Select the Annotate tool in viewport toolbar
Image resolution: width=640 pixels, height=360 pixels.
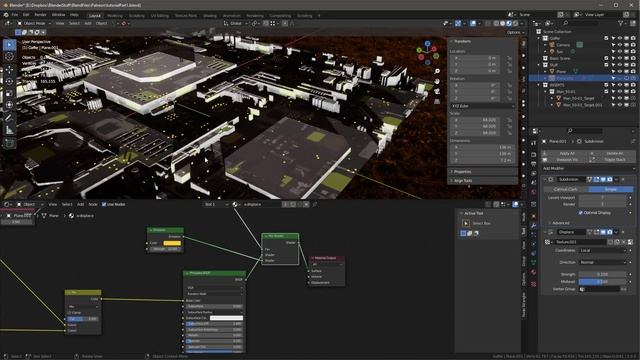click(x=9, y=118)
